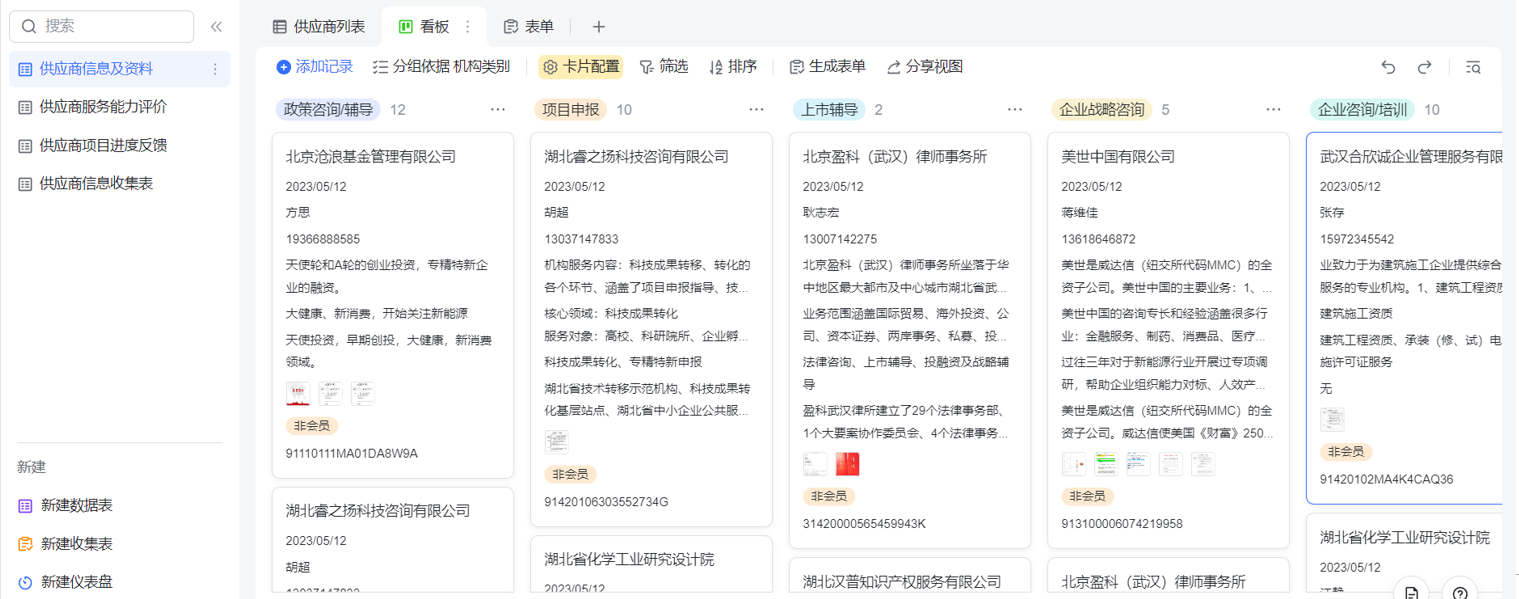Screen dimensions: 1519x599
Task: Click credit code 91110111MA01DA8W9A
Action: (352, 454)
